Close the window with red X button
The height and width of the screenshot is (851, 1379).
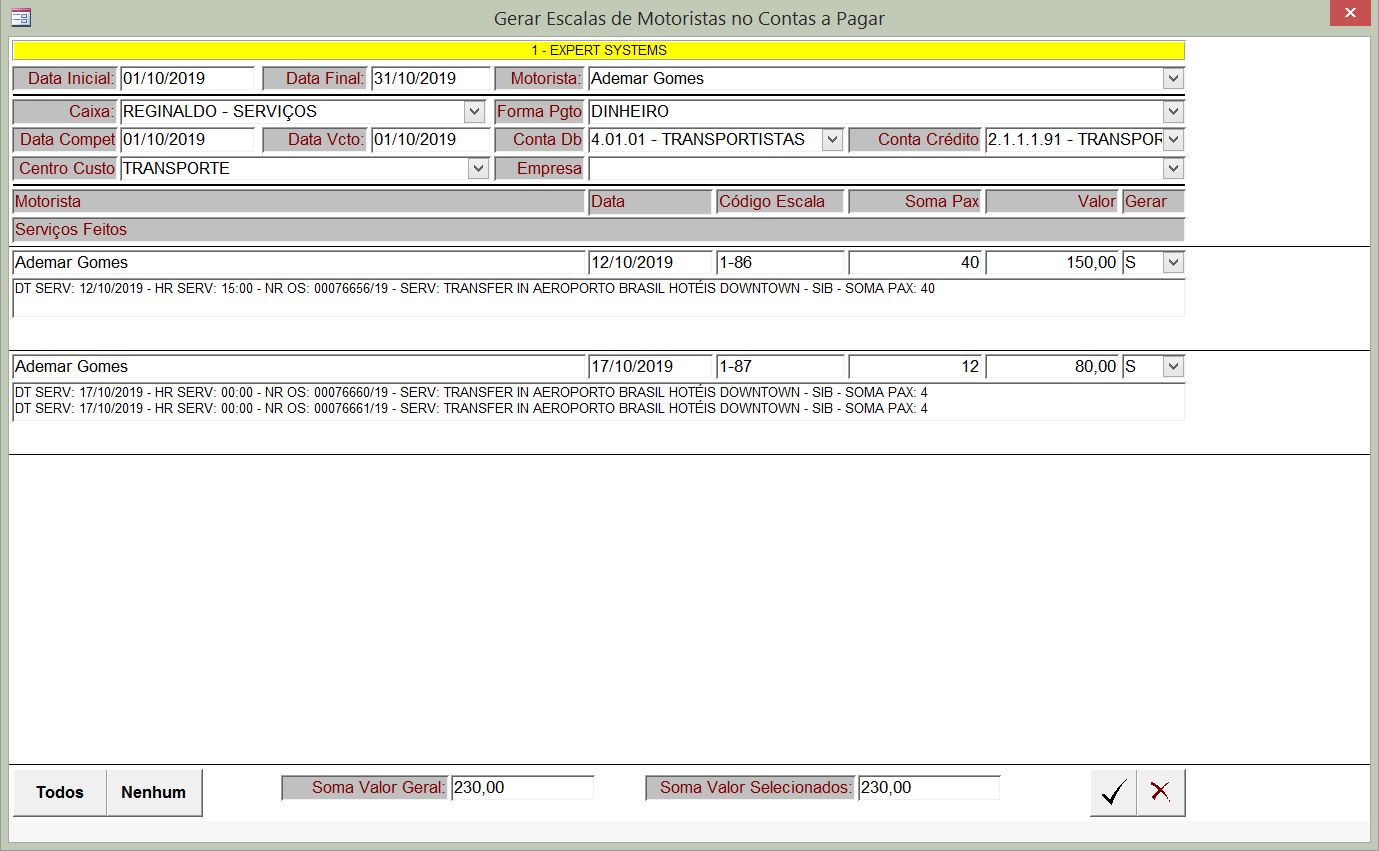coord(1351,15)
